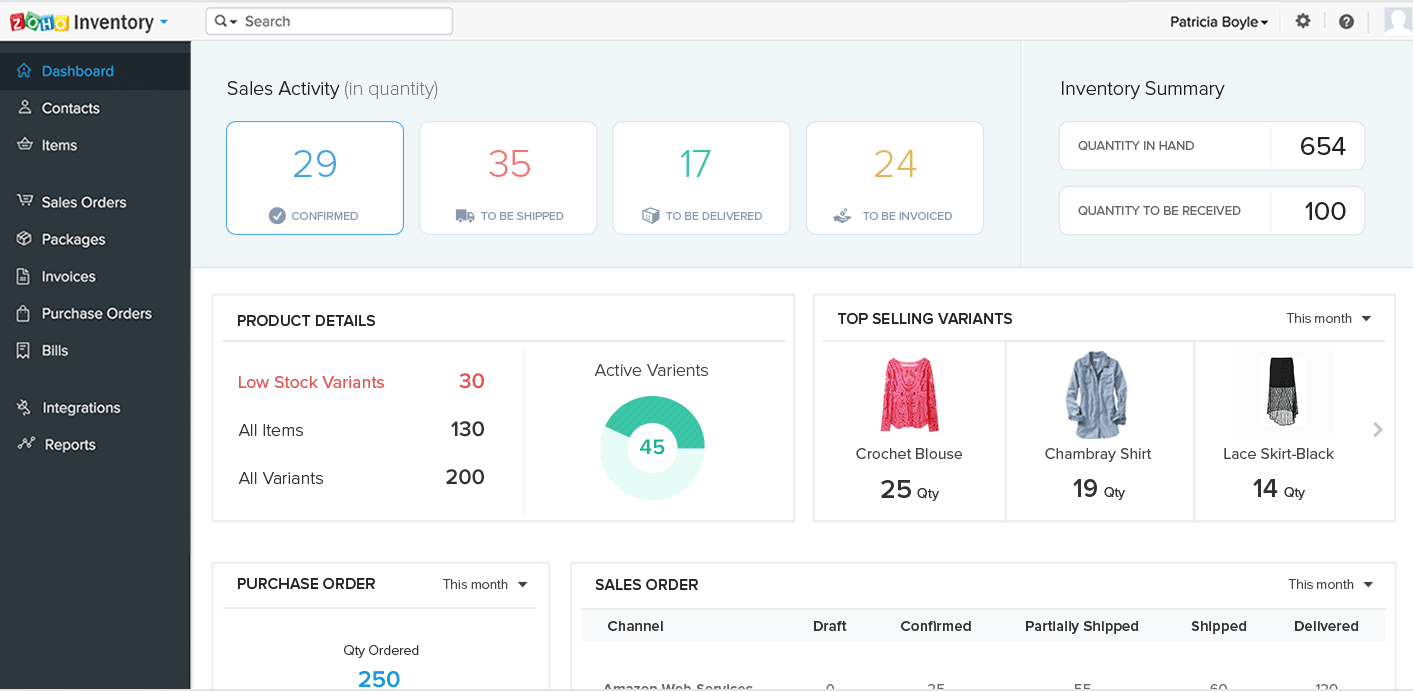Click the Shipped column header
Image resolution: width=1413 pixels, height=691 pixels.
pyautogui.click(x=1219, y=626)
